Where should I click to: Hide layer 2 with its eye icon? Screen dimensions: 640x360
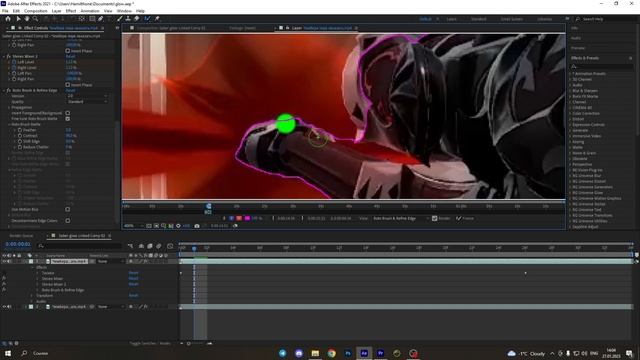pyautogui.click(x=4, y=307)
